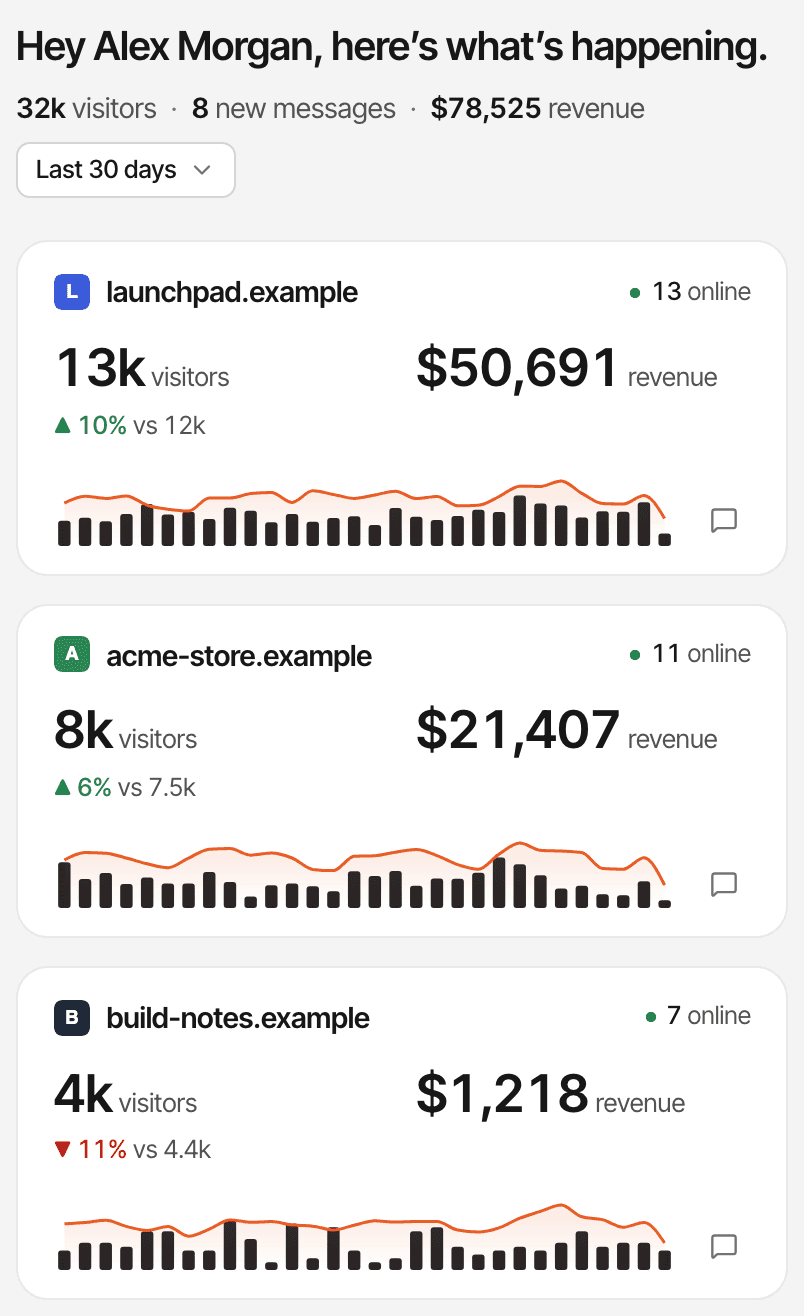Open messages icon on build-notes.example card
Viewport: 804px width, 1316px height.
click(x=723, y=1245)
